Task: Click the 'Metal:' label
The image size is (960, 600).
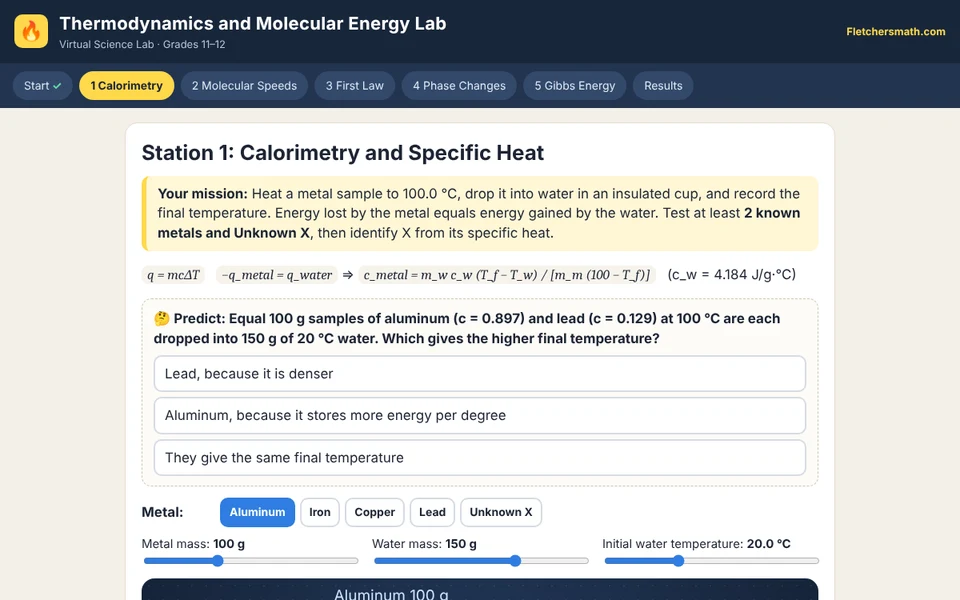Action: tap(162, 512)
